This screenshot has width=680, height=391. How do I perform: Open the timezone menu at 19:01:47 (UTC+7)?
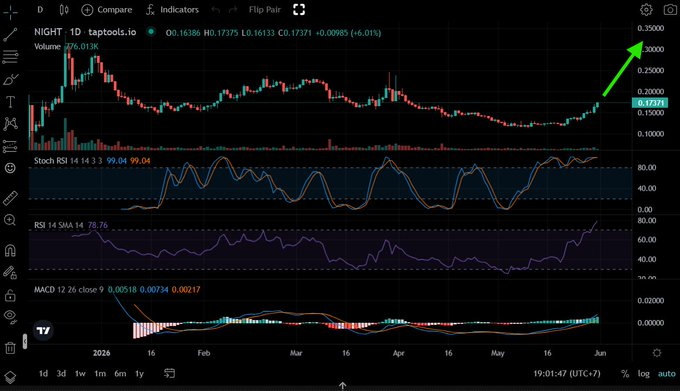[x=567, y=373]
